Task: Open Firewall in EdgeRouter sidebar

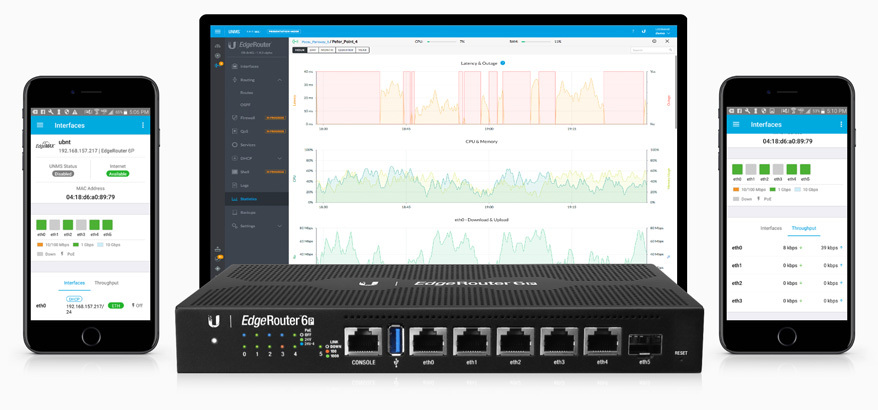Action: 247,118
